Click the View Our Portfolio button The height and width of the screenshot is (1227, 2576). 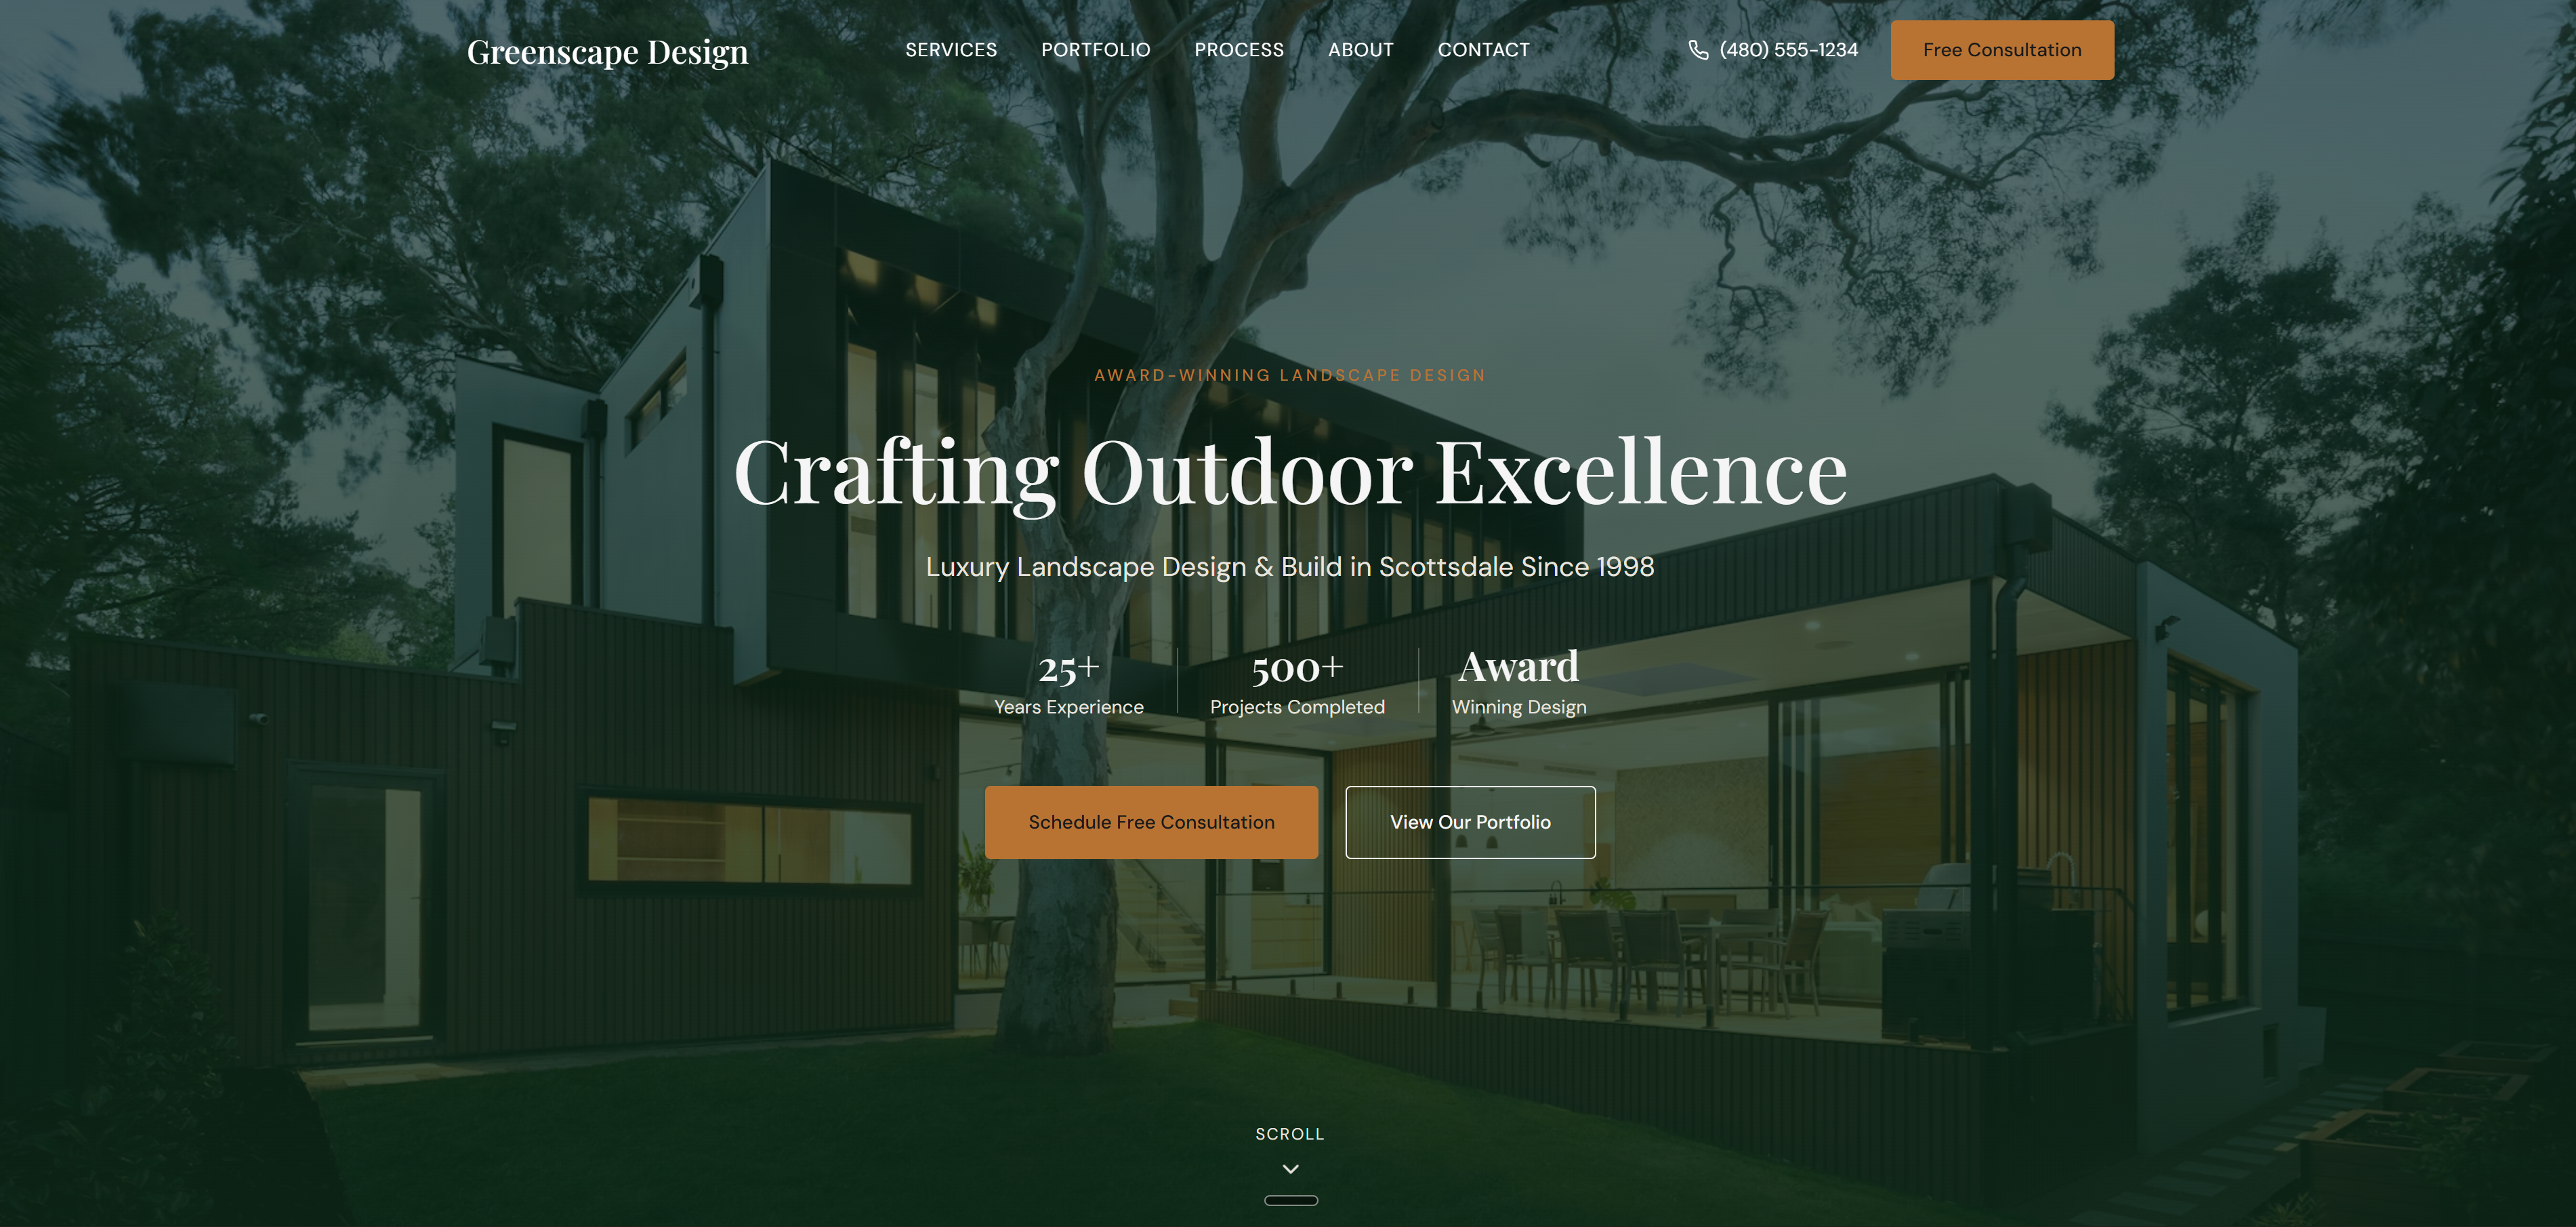pos(1470,822)
